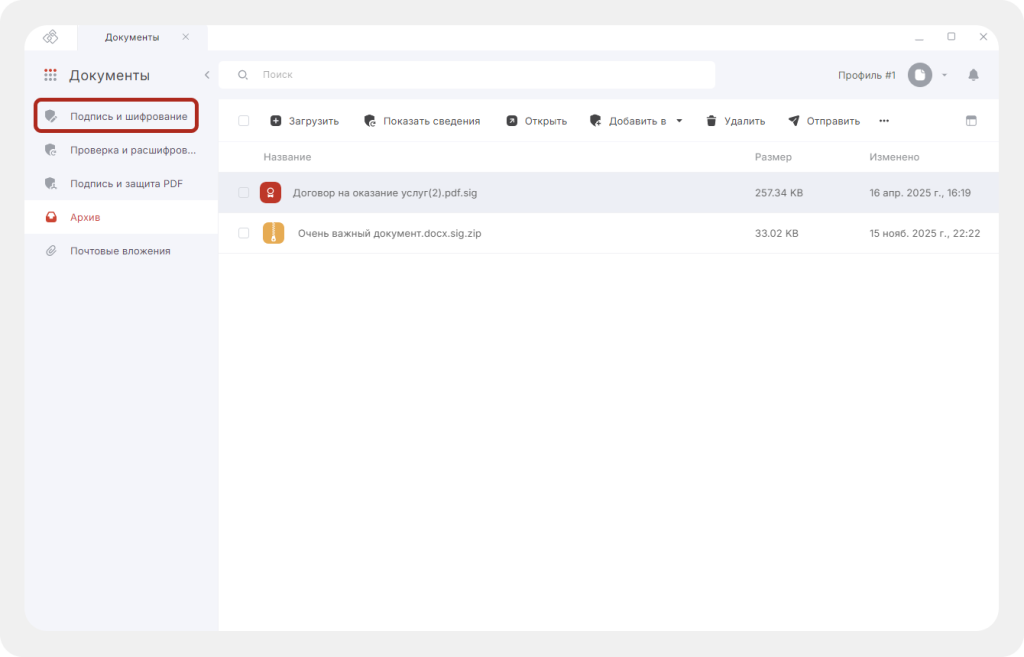Viewport: 1024px width, 657px height.
Task: Click the profile avatar icon
Action: [x=919, y=75]
